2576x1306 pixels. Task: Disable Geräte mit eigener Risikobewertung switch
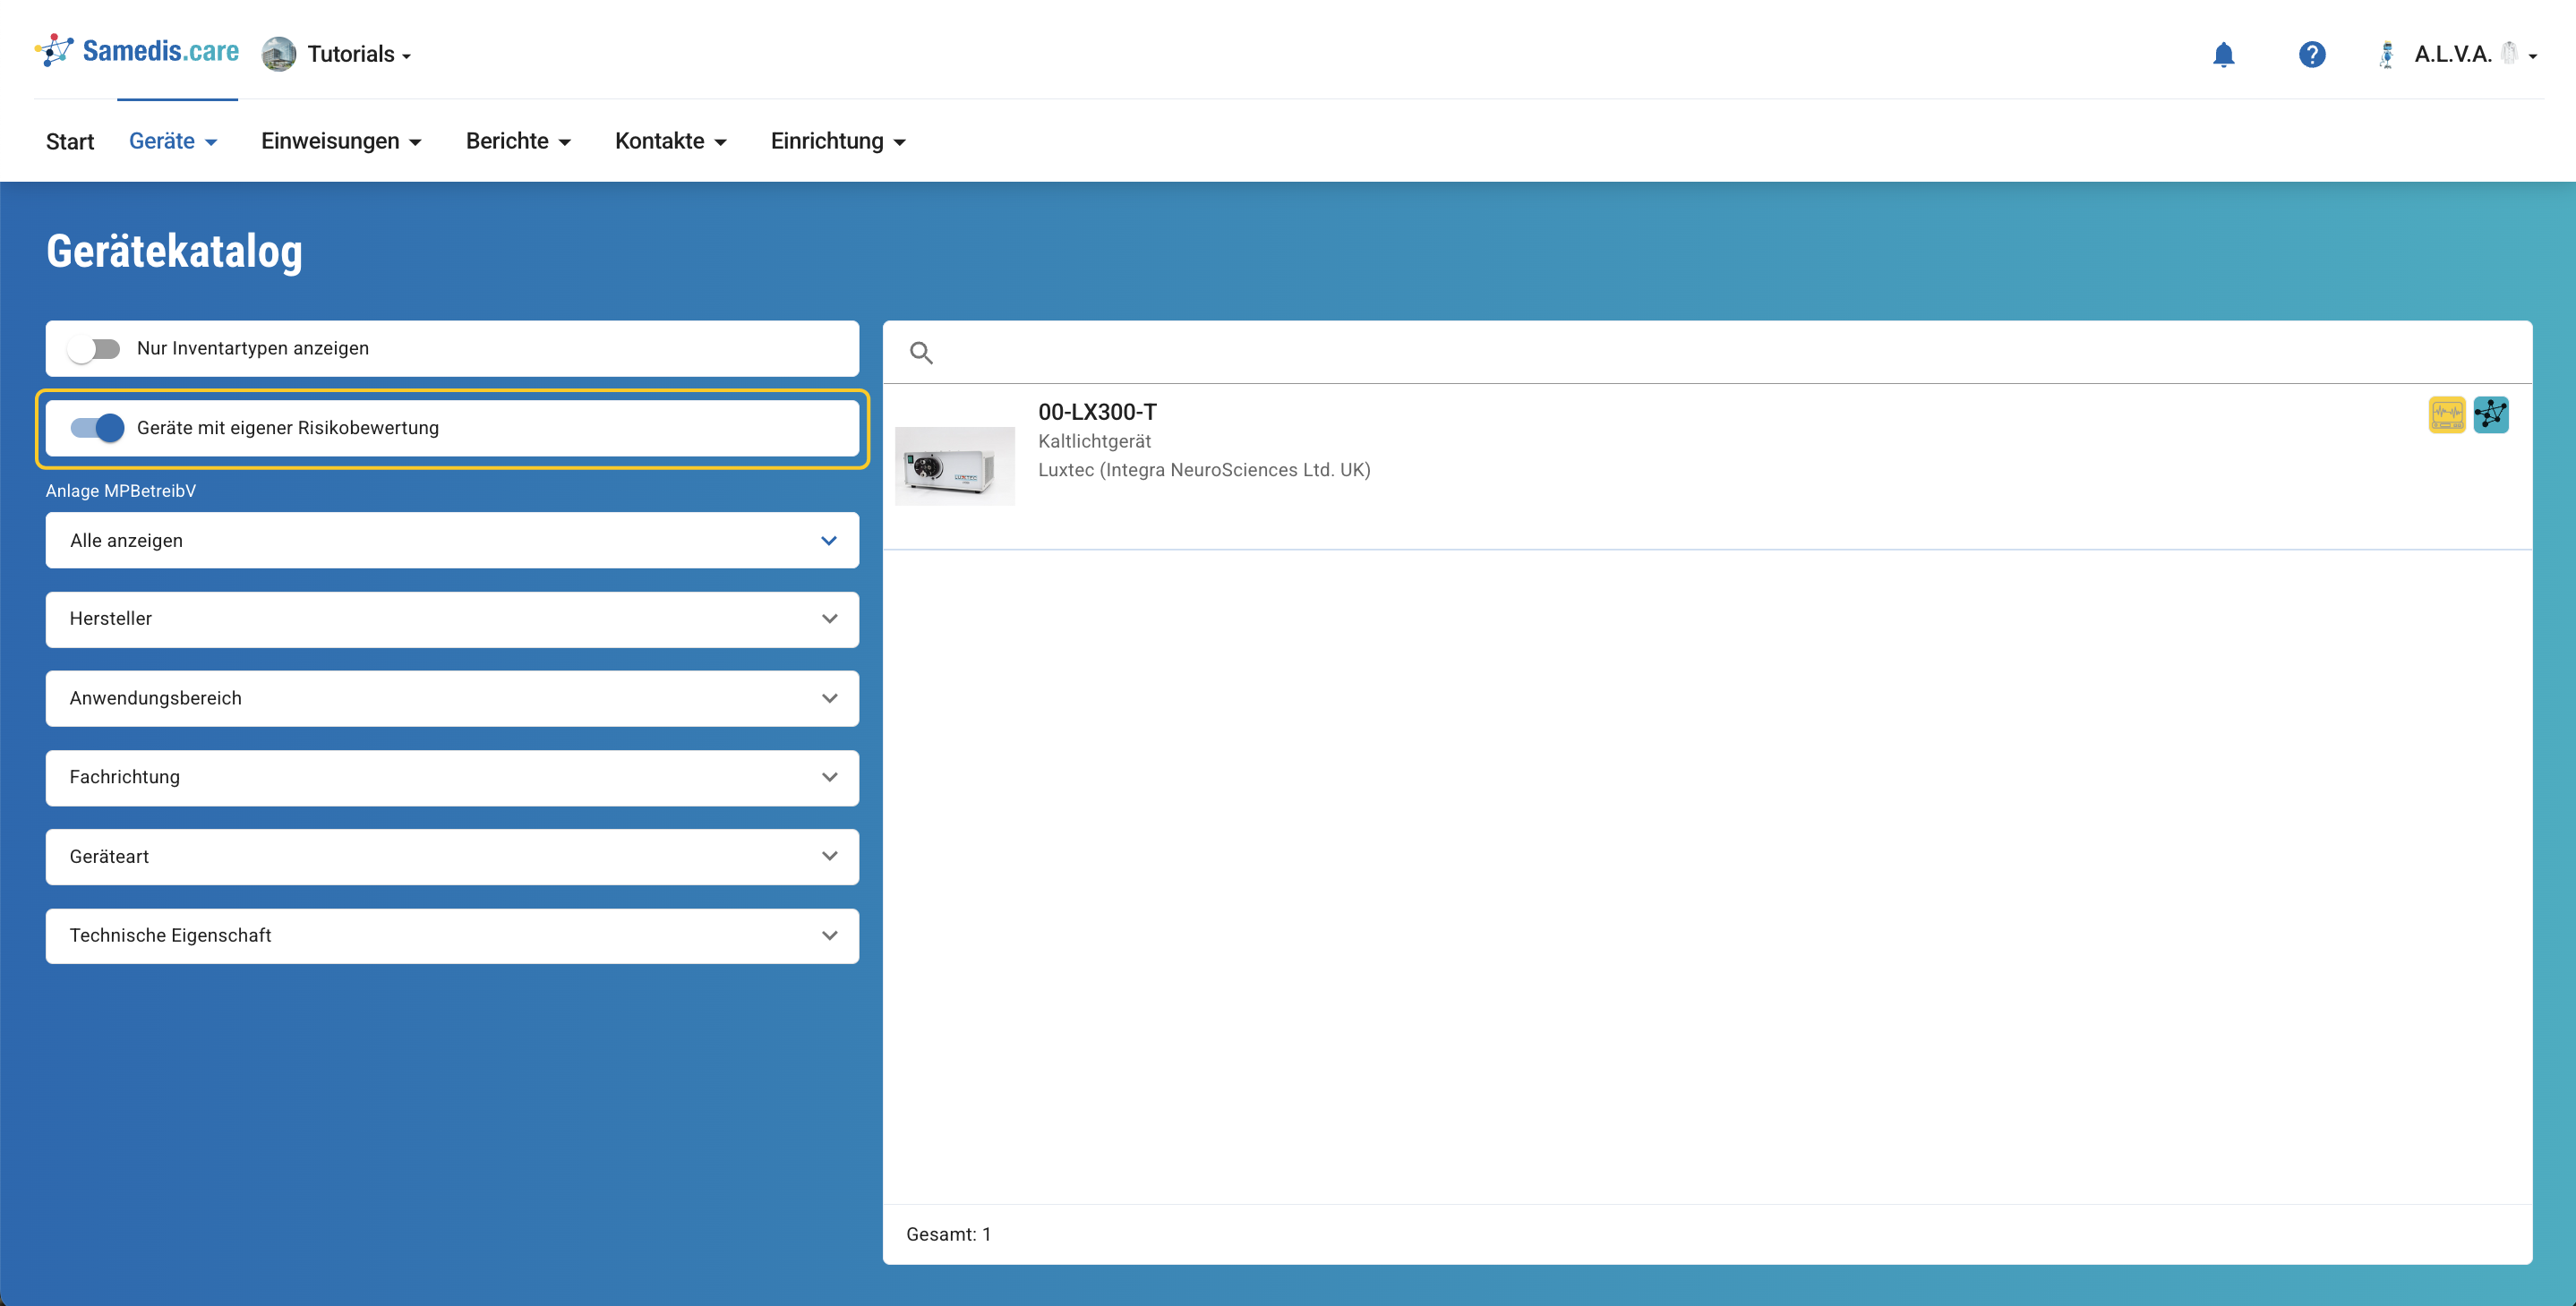tap(98, 428)
